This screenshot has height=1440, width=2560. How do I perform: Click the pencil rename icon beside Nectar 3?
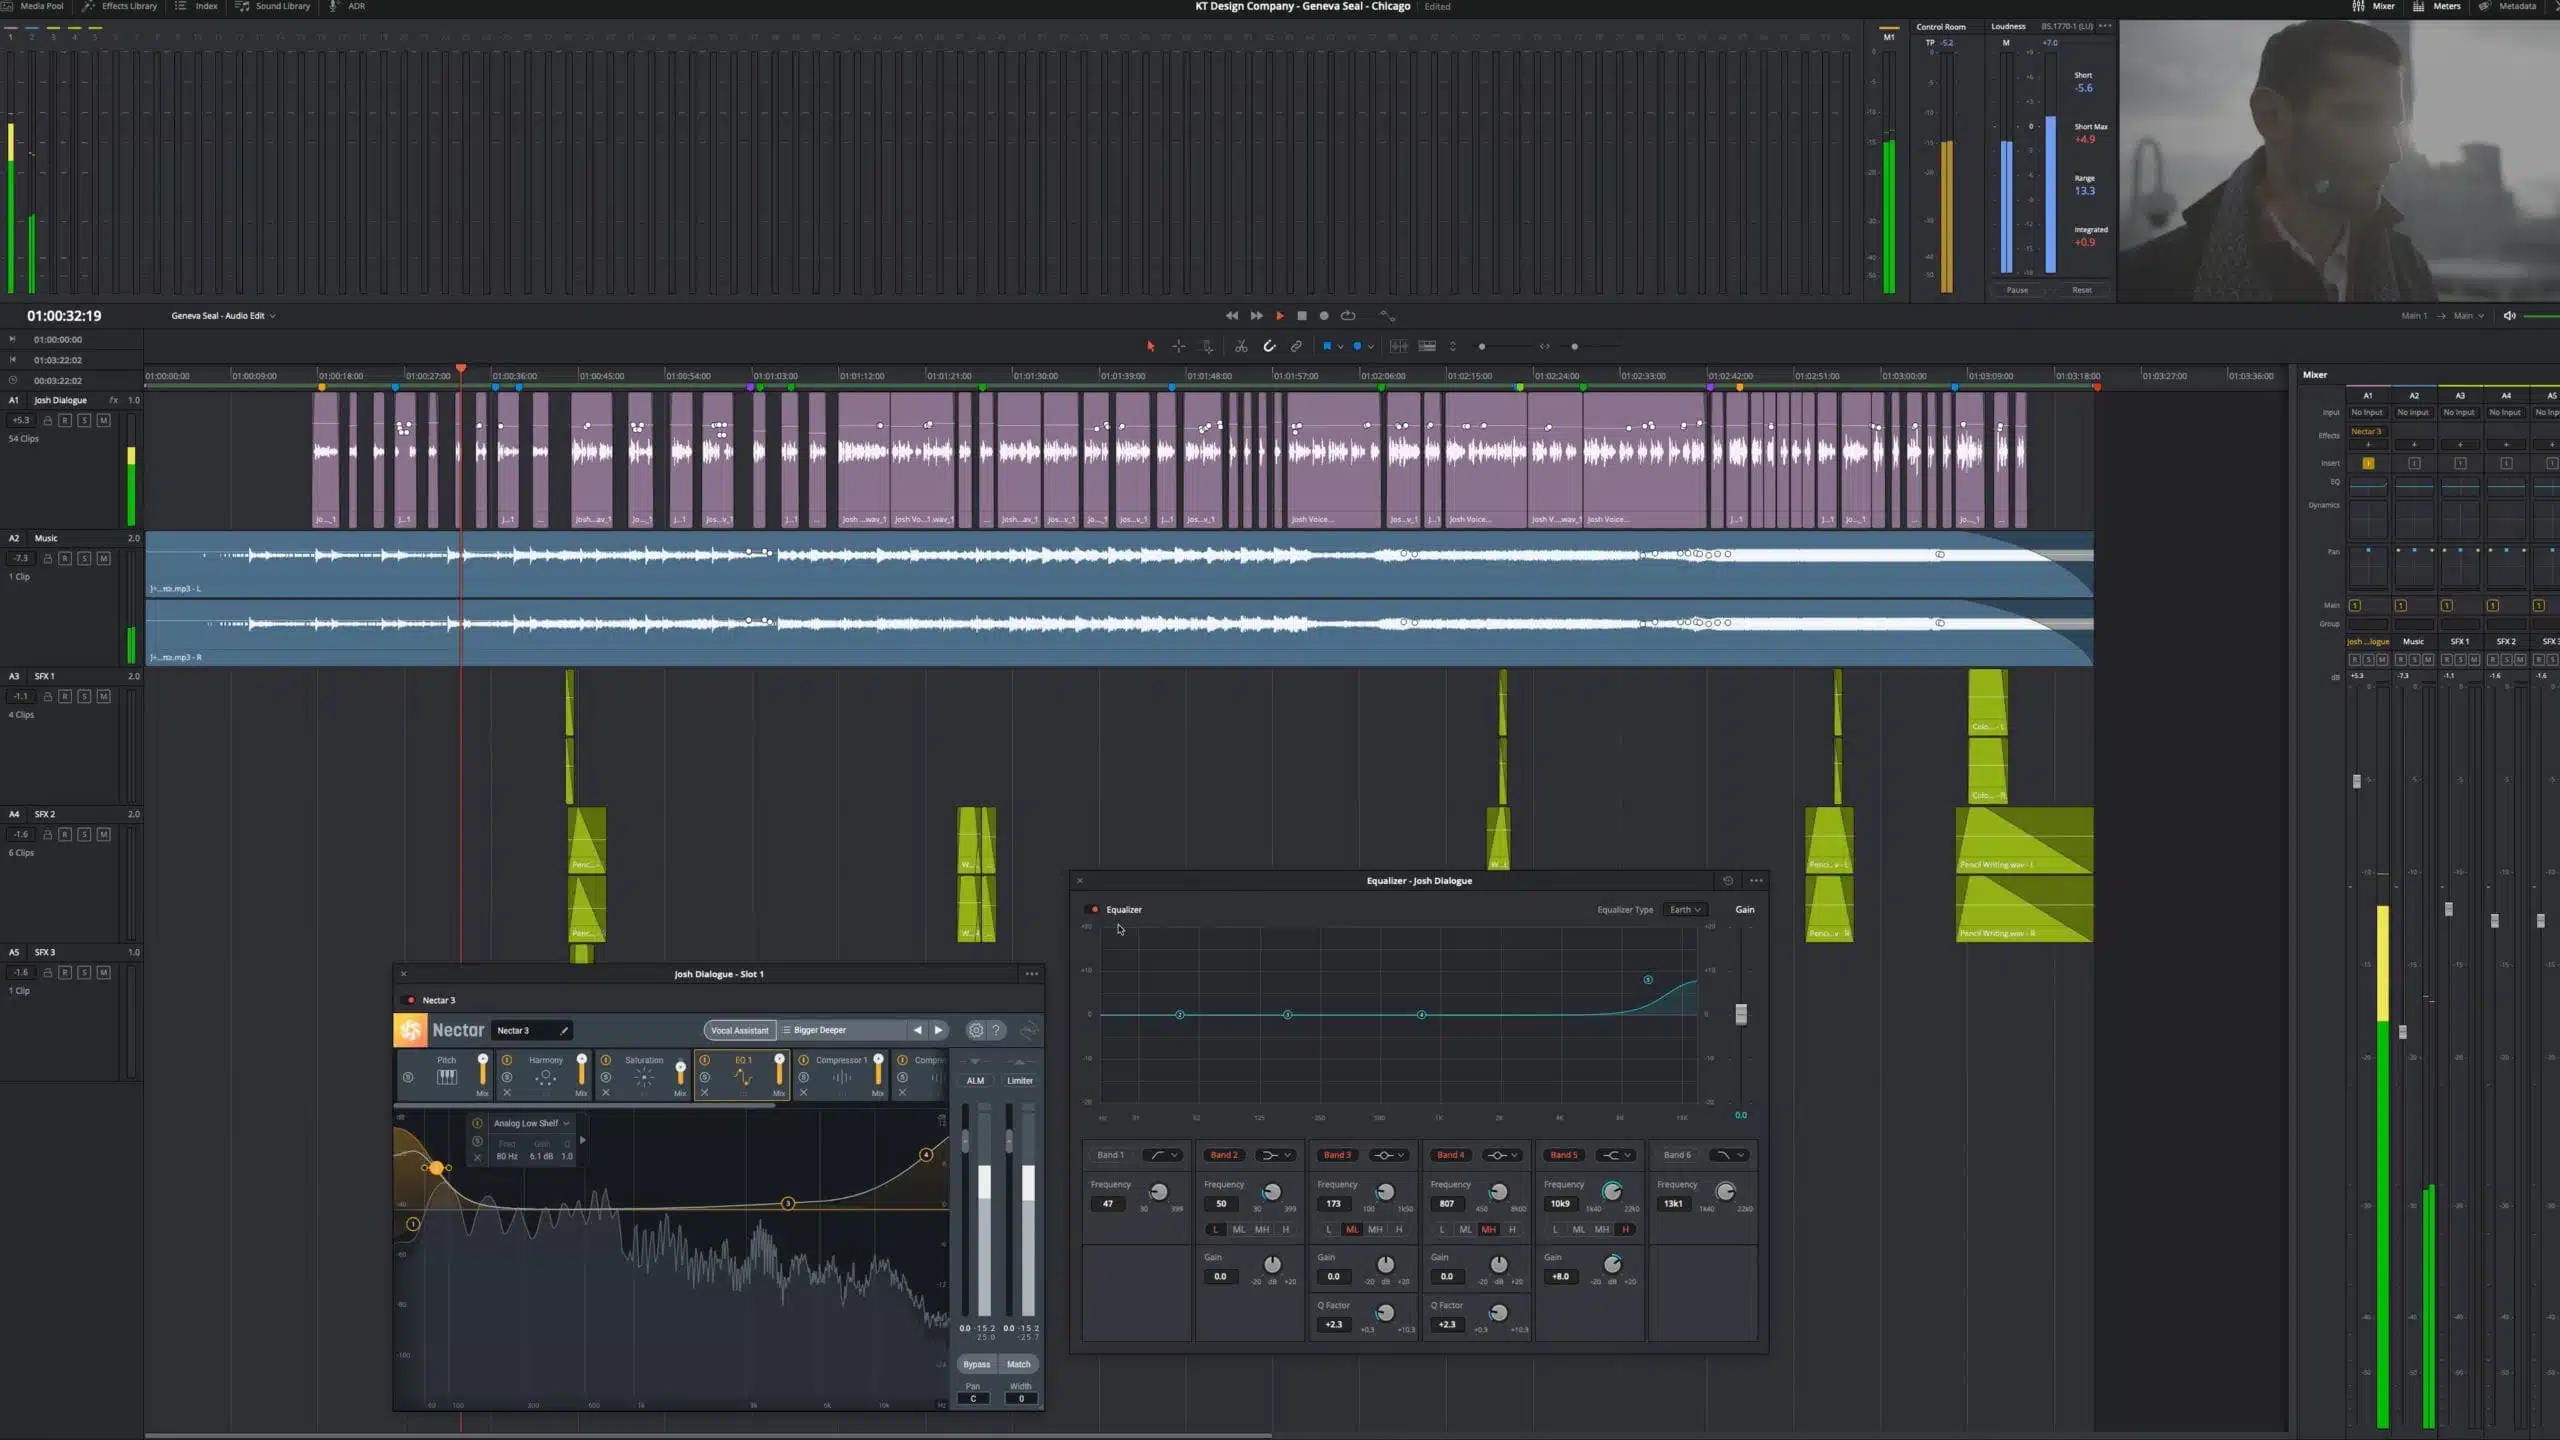pos(564,1030)
